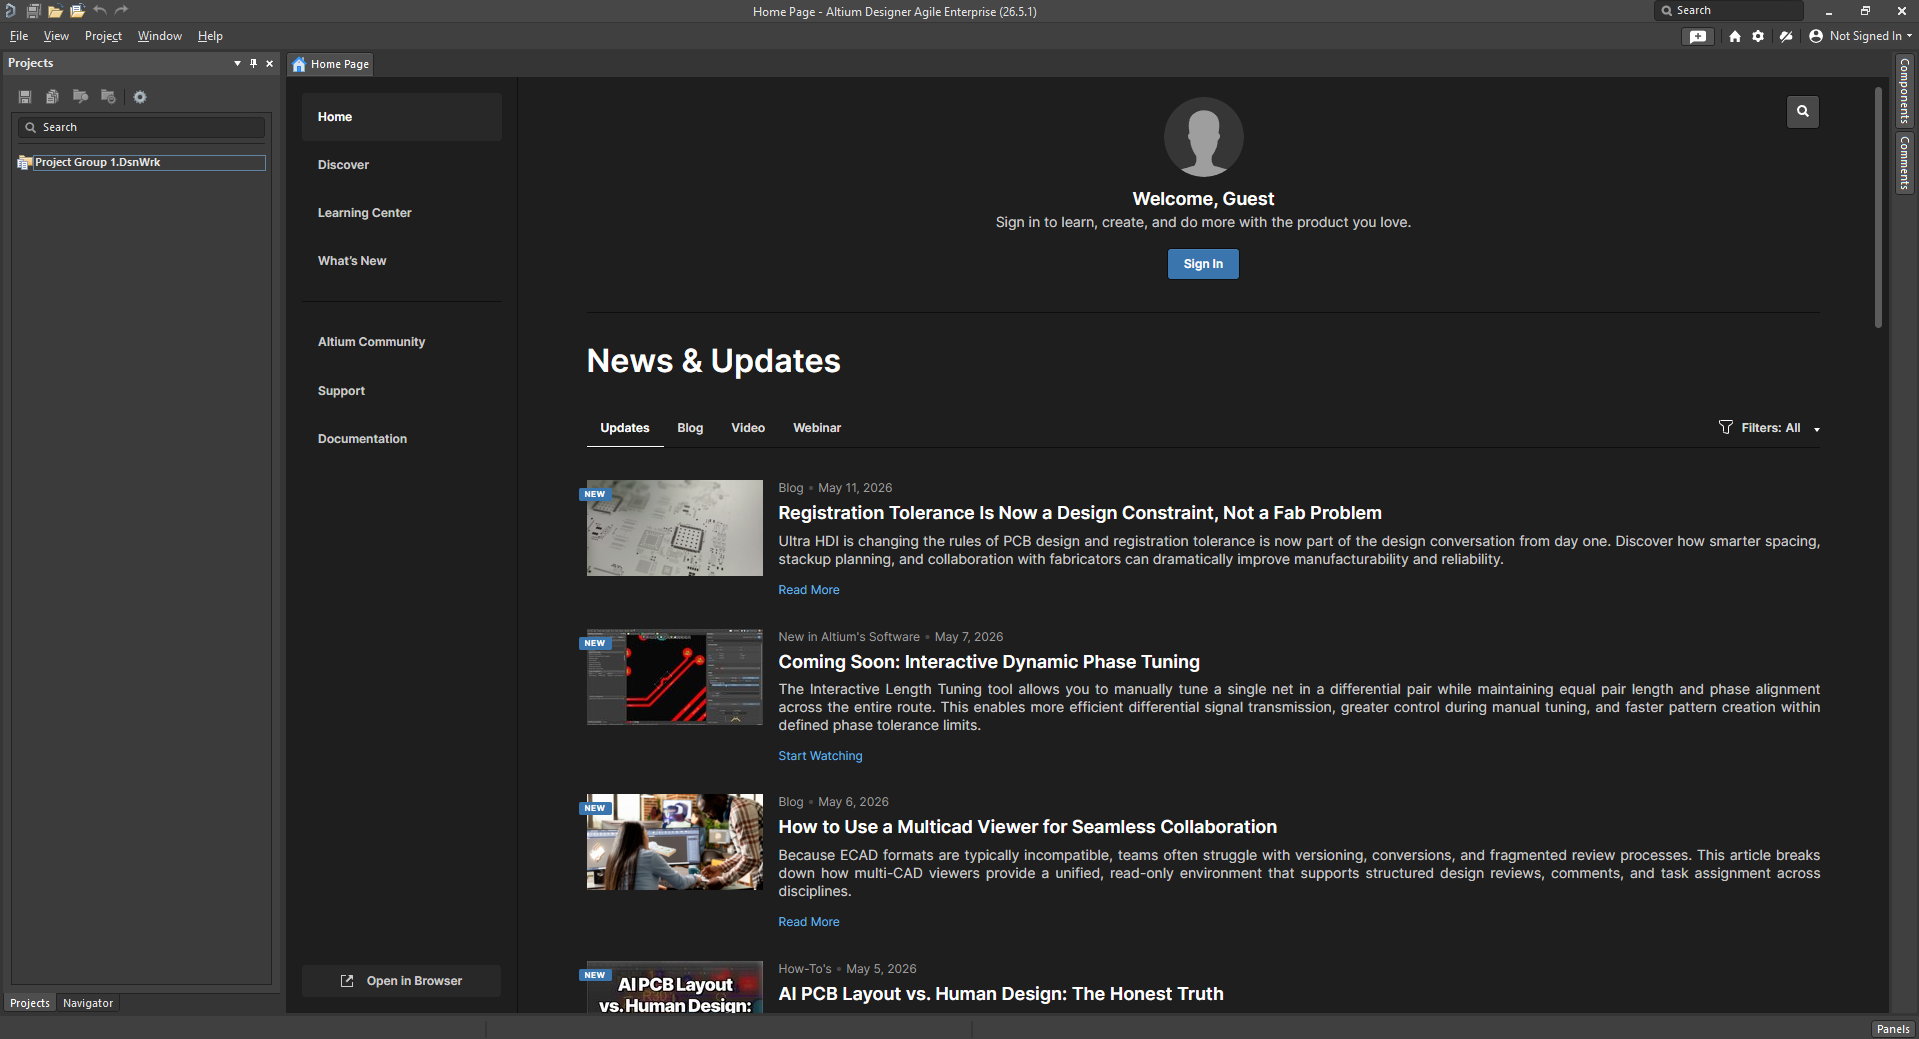Open the Comments side panel tab

1905,163
